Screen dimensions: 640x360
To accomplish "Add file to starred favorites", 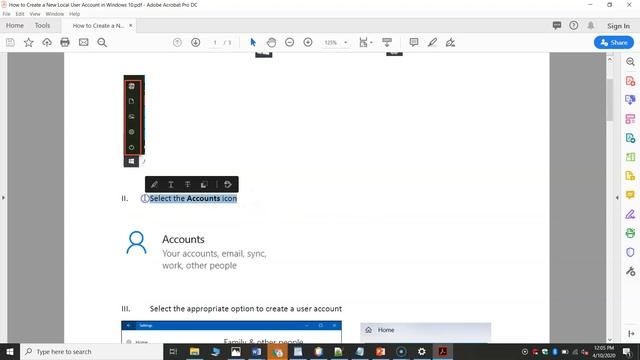I will point(29,42).
